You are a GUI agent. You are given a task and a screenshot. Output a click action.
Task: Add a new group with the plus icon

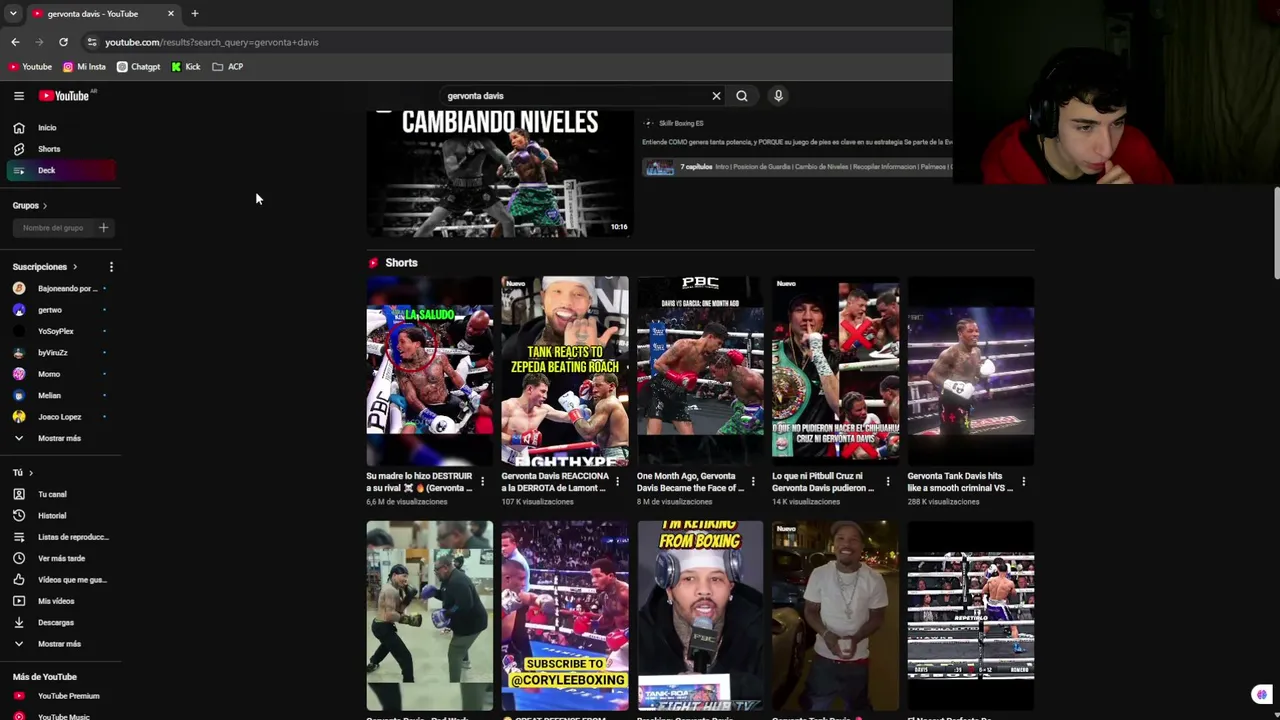click(103, 228)
